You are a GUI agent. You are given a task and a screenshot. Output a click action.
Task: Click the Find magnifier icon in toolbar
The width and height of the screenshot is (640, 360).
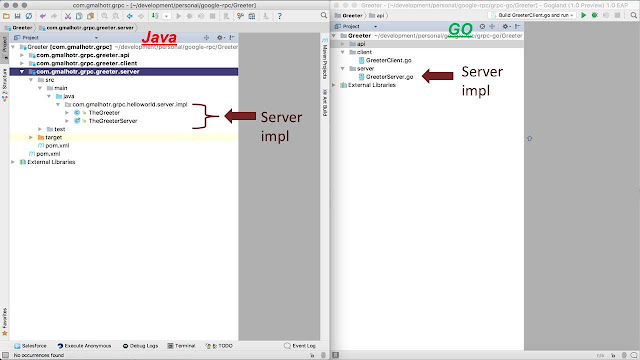click(104, 16)
